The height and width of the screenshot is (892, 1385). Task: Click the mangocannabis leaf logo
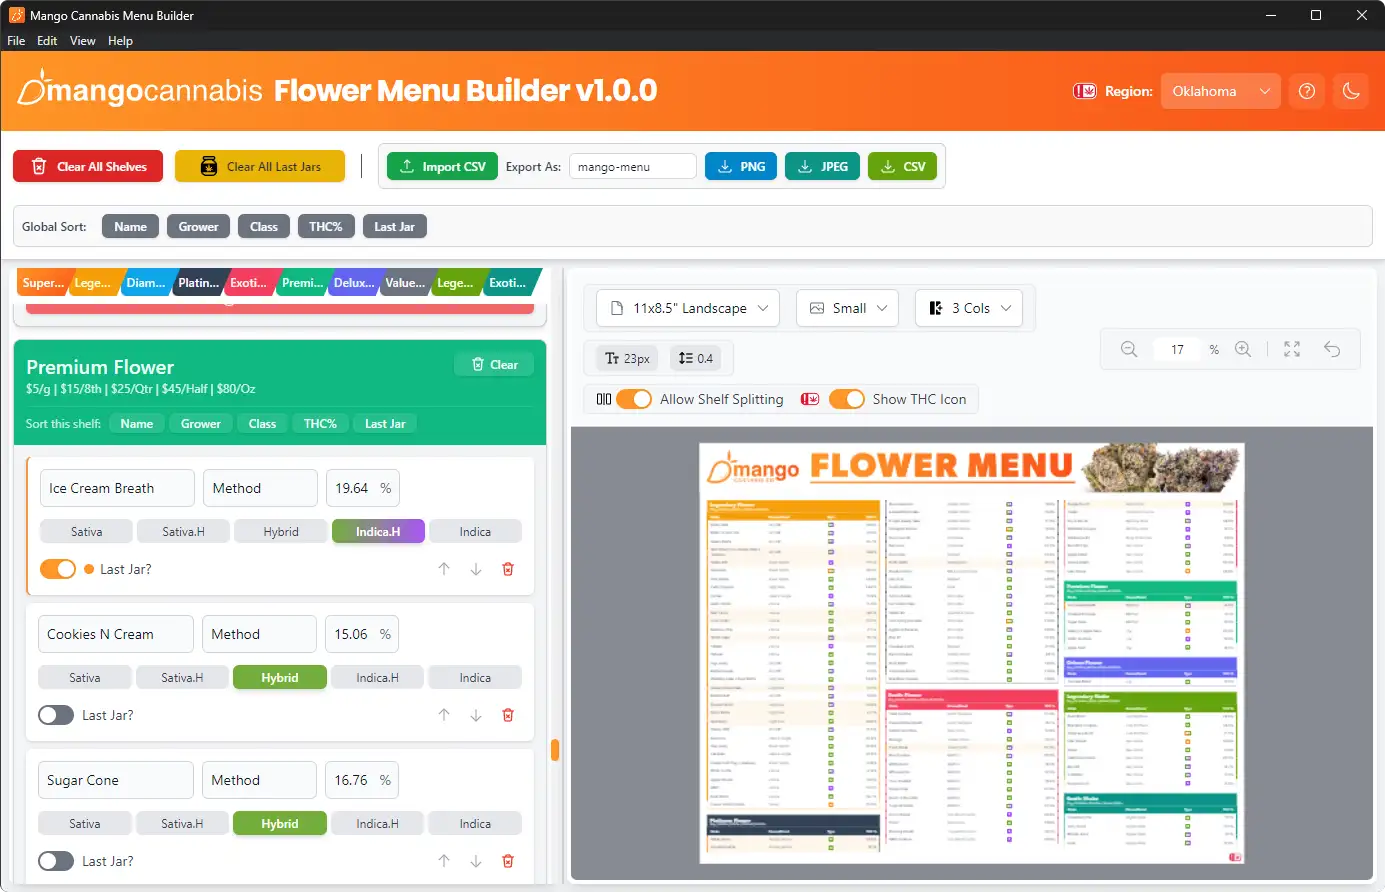pos(31,88)
